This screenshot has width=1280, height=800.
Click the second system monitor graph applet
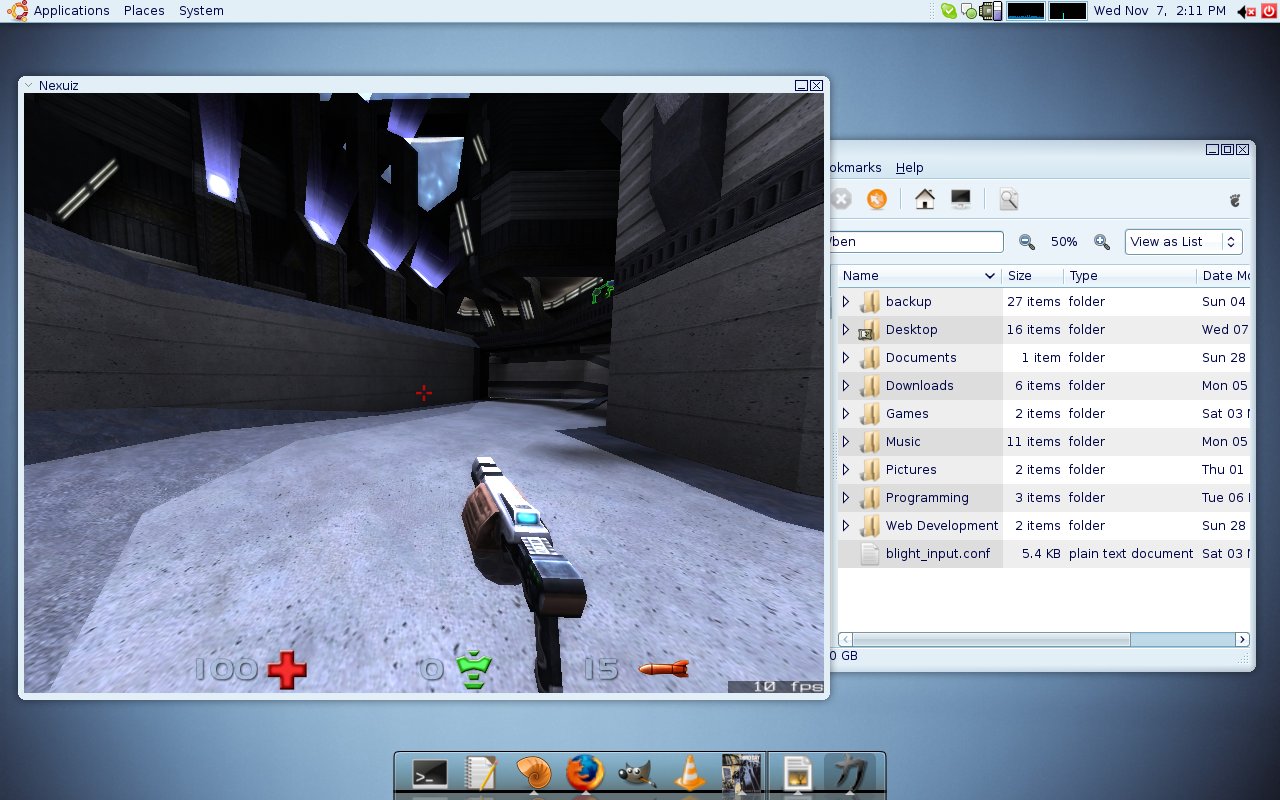click(1067, 11)
